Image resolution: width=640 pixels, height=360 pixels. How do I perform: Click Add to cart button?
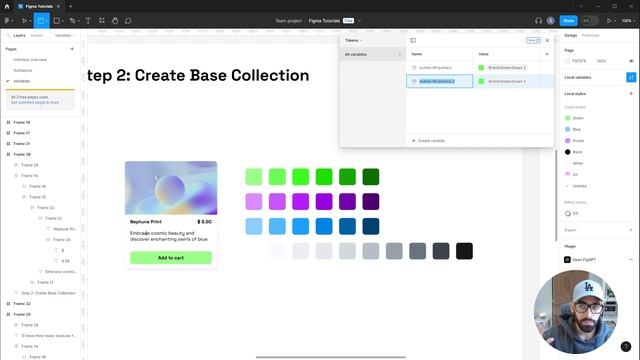click(x=171, y=258)
